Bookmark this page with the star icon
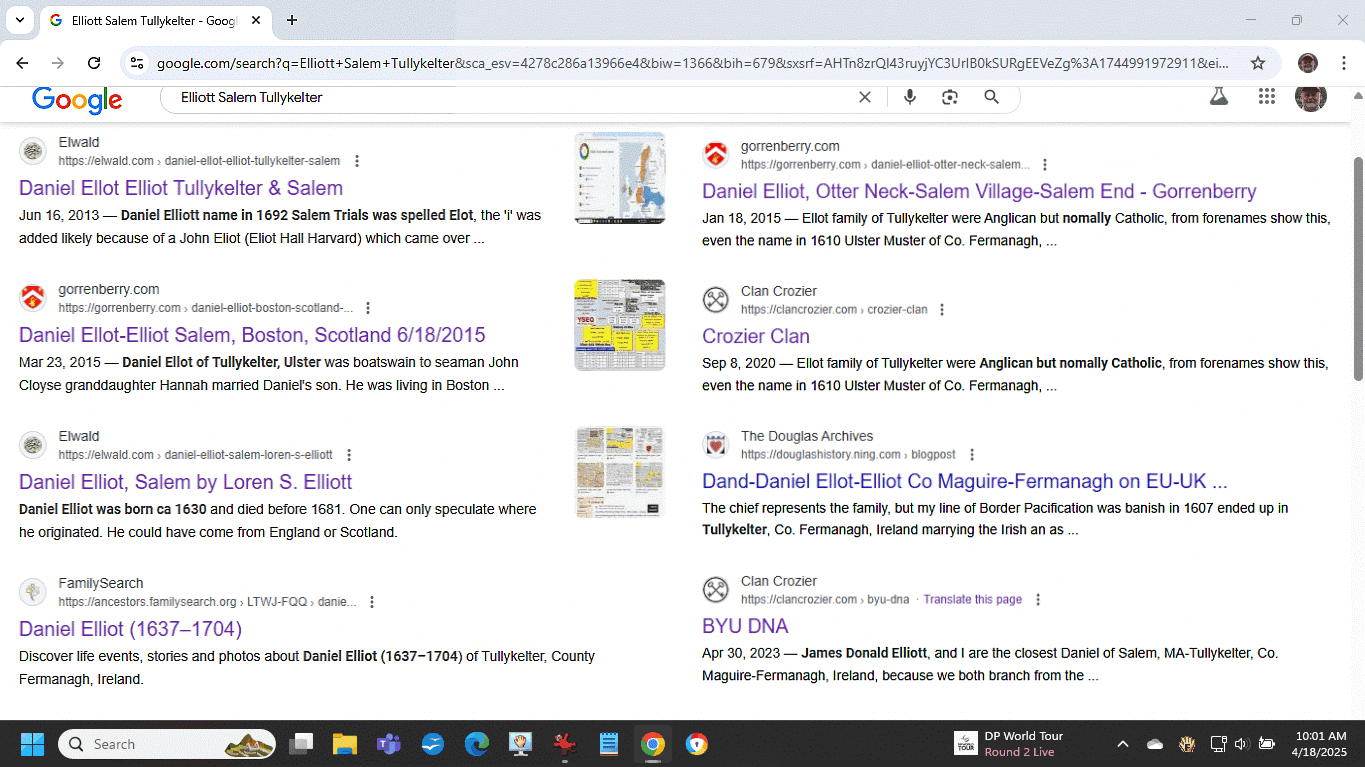This screenshot has width=1365, height=767. click(x=1258, y=63)
